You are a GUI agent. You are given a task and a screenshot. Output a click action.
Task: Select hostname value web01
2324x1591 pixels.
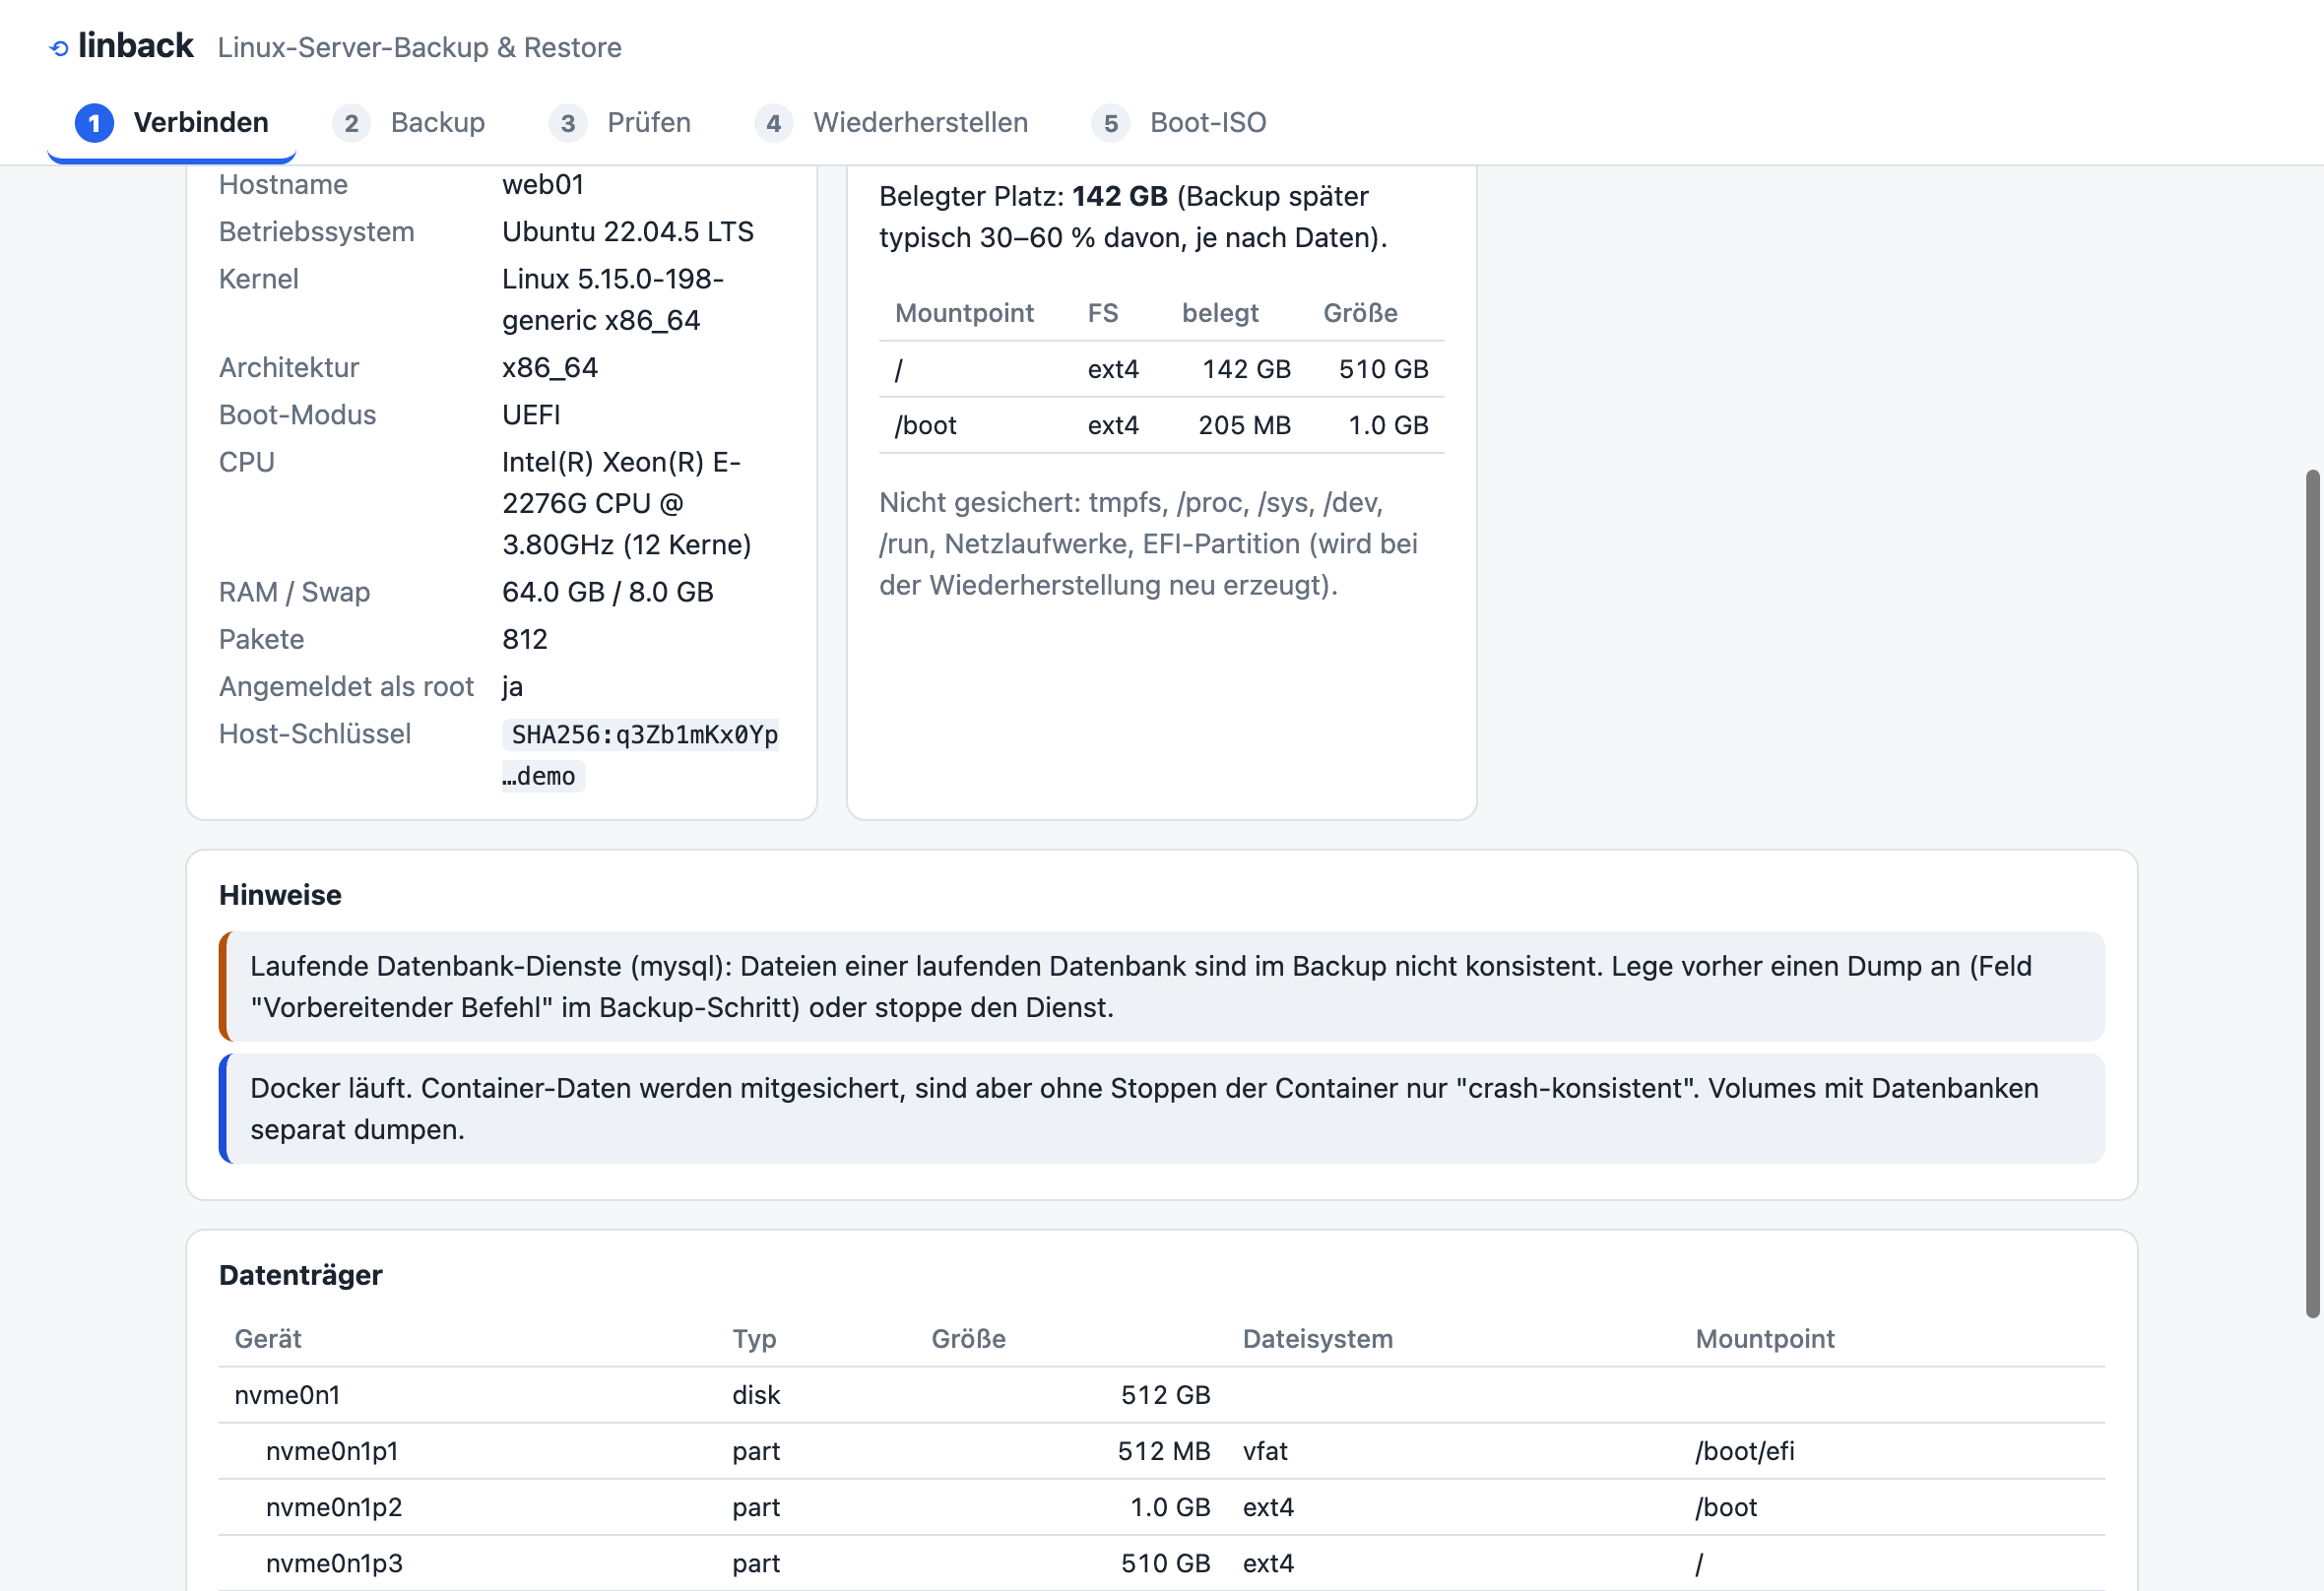[543, 185]
